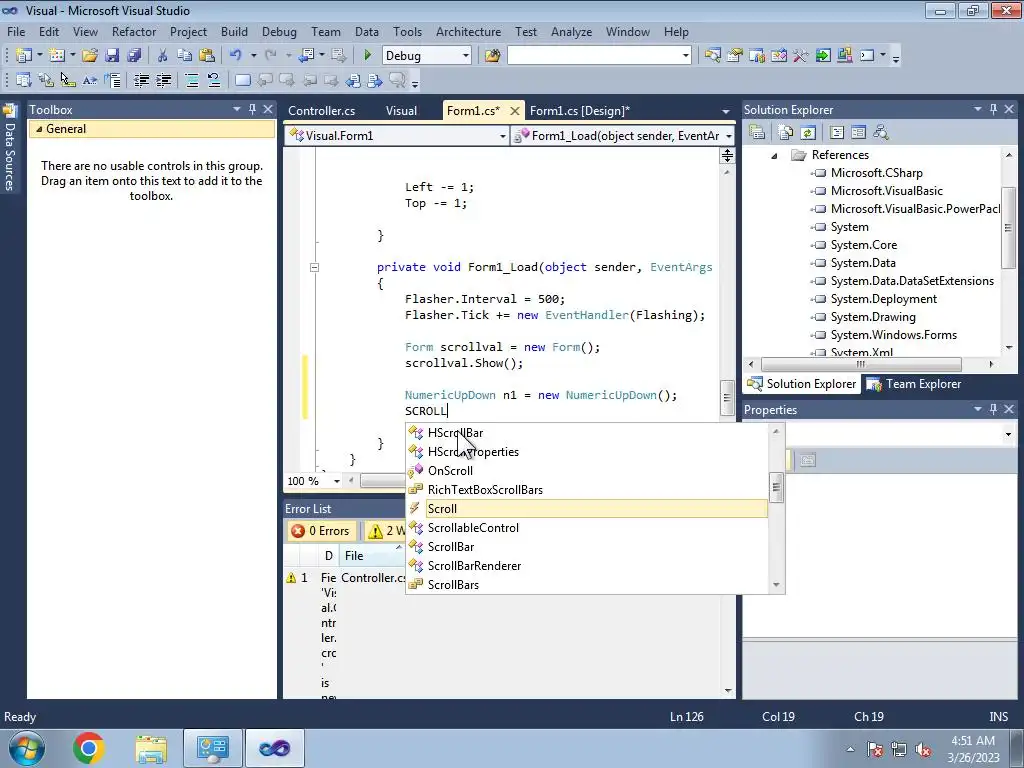Click the Add New Item toolbar icon
1024x768 pixels.
(x=57, y=56)
